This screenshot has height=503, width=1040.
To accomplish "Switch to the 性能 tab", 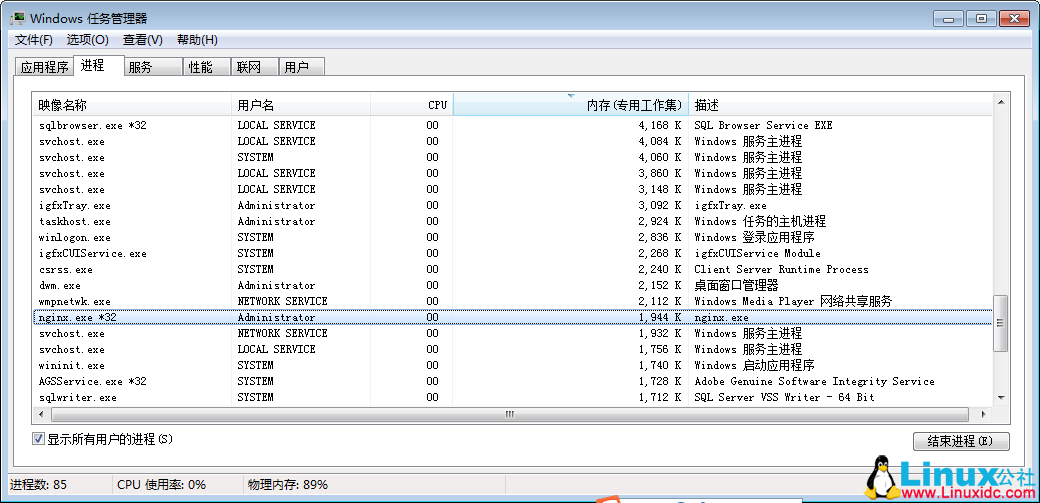I will [207, 67].
